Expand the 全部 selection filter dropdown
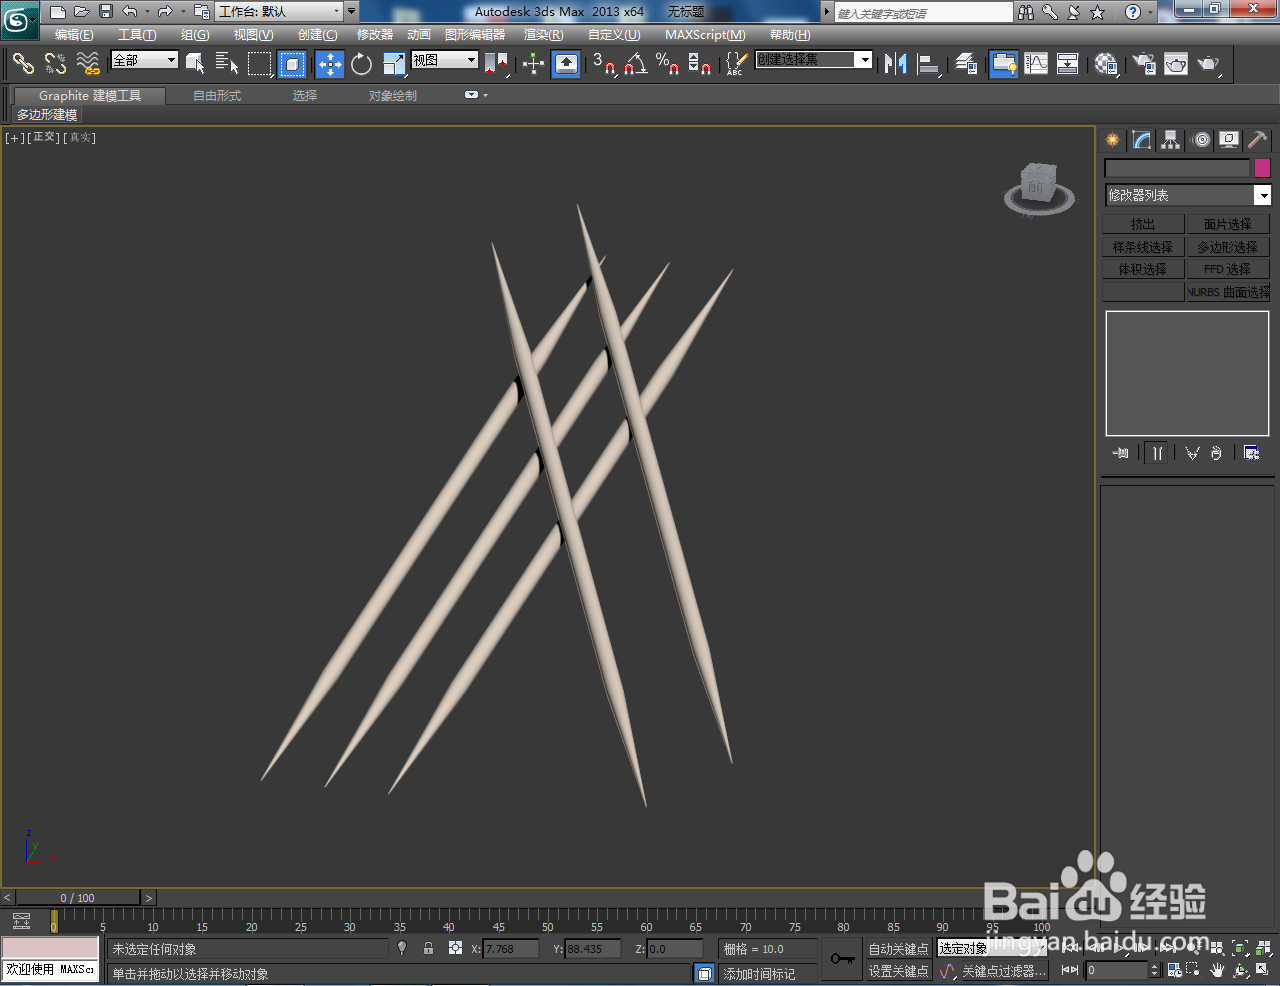Screen dimensions: 1280x986 pos(172,60)
